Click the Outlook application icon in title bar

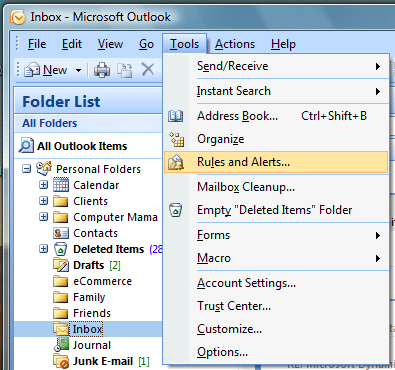click(x=17, y=16)
